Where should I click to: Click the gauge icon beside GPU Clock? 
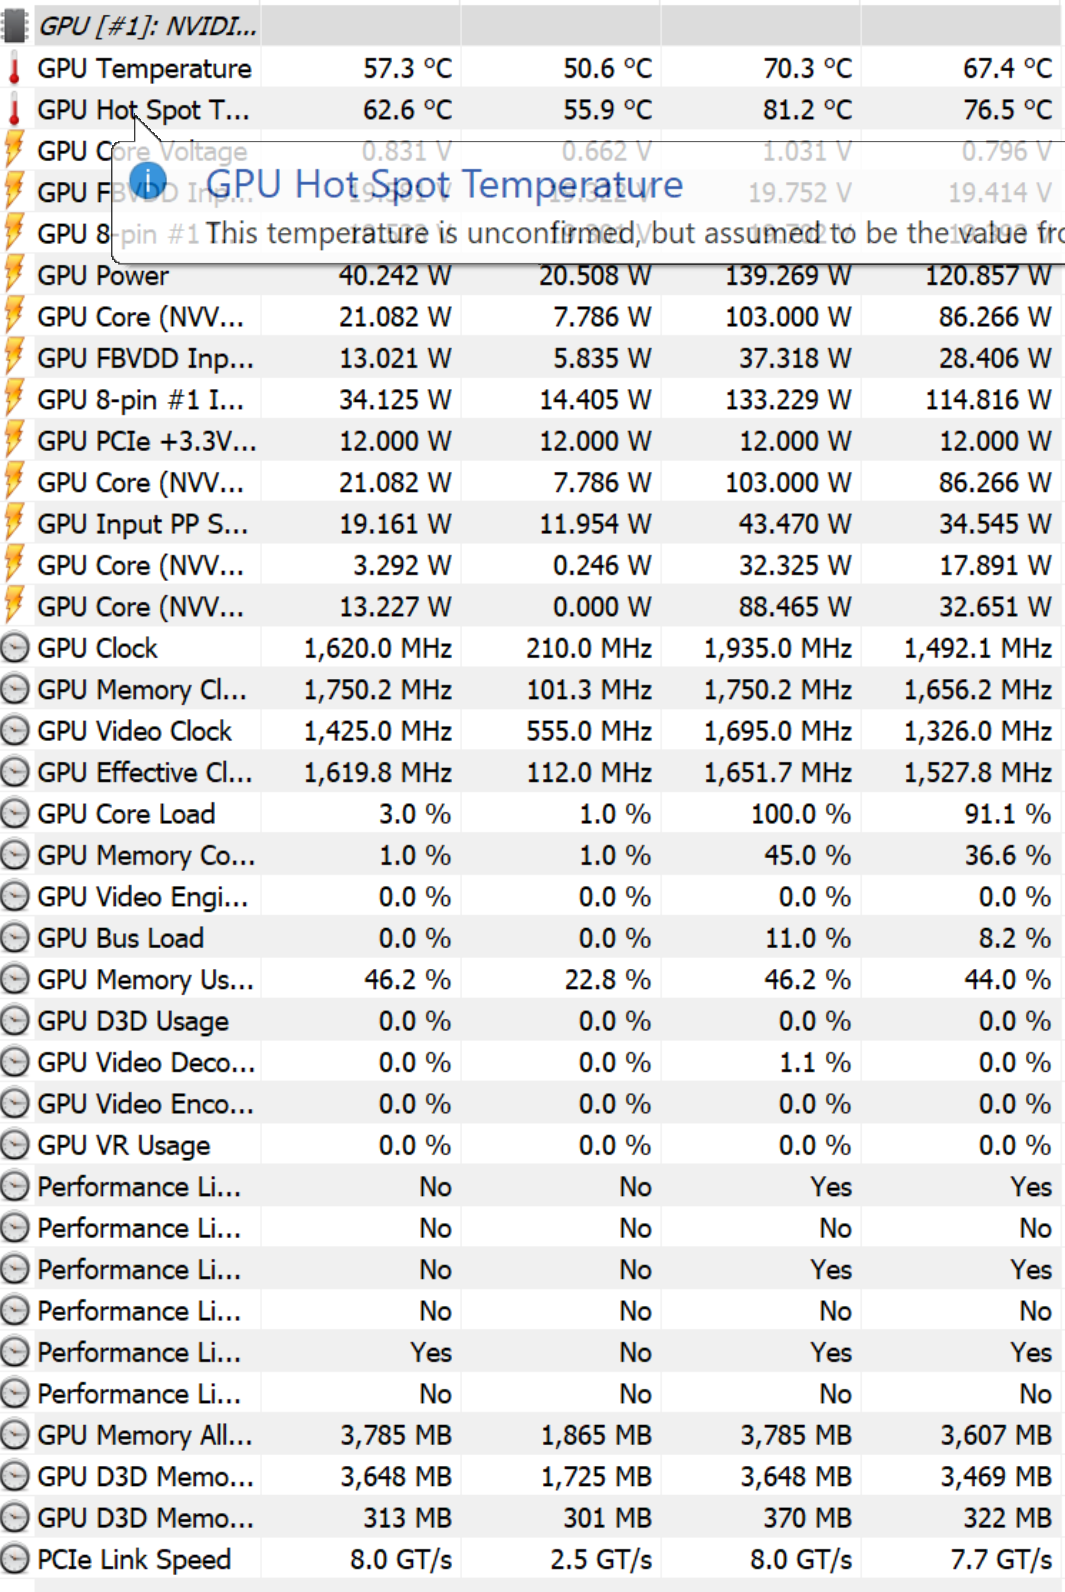click(x=14, y=648)
